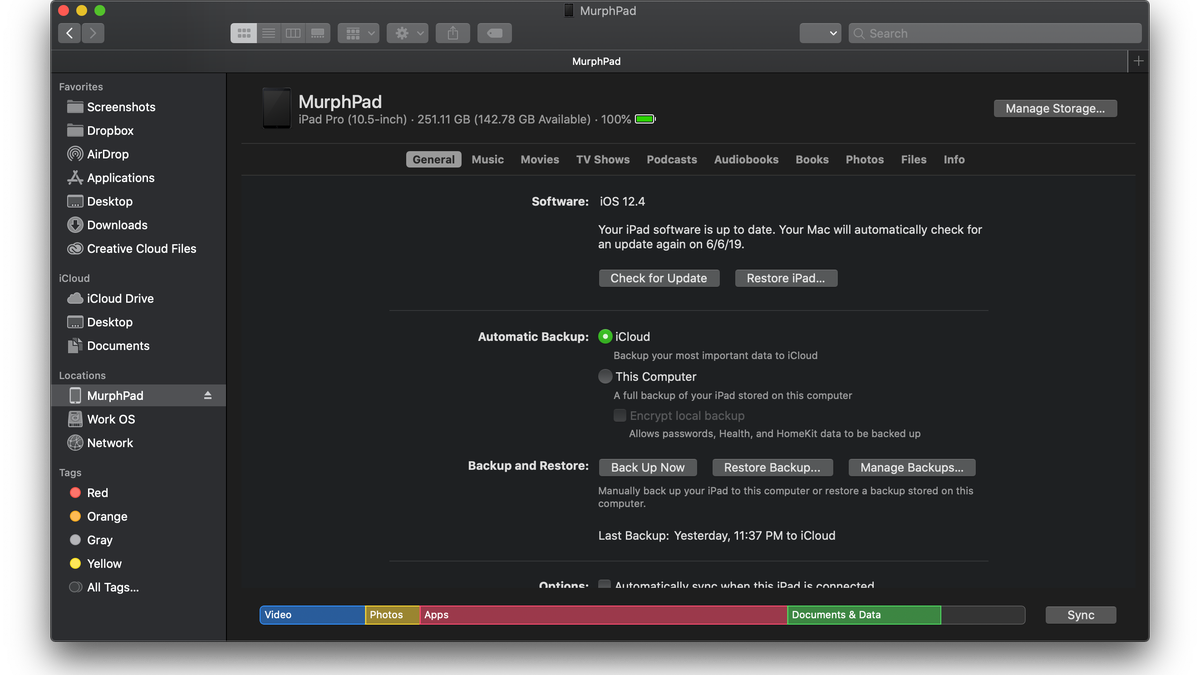Open Screenshots folder in the sidebar
This screenshot has width=1200, height=675.
coord(138,107)
